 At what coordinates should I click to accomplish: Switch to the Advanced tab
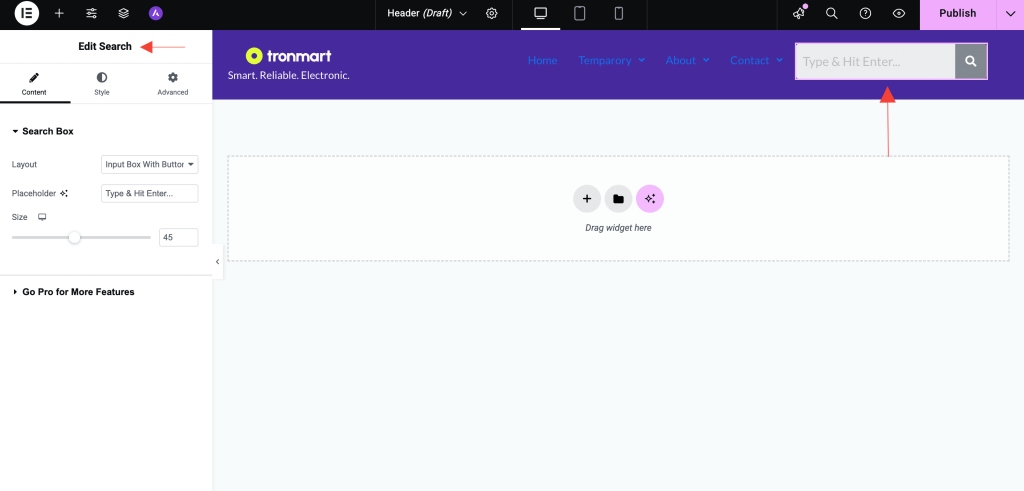[172, 83]
